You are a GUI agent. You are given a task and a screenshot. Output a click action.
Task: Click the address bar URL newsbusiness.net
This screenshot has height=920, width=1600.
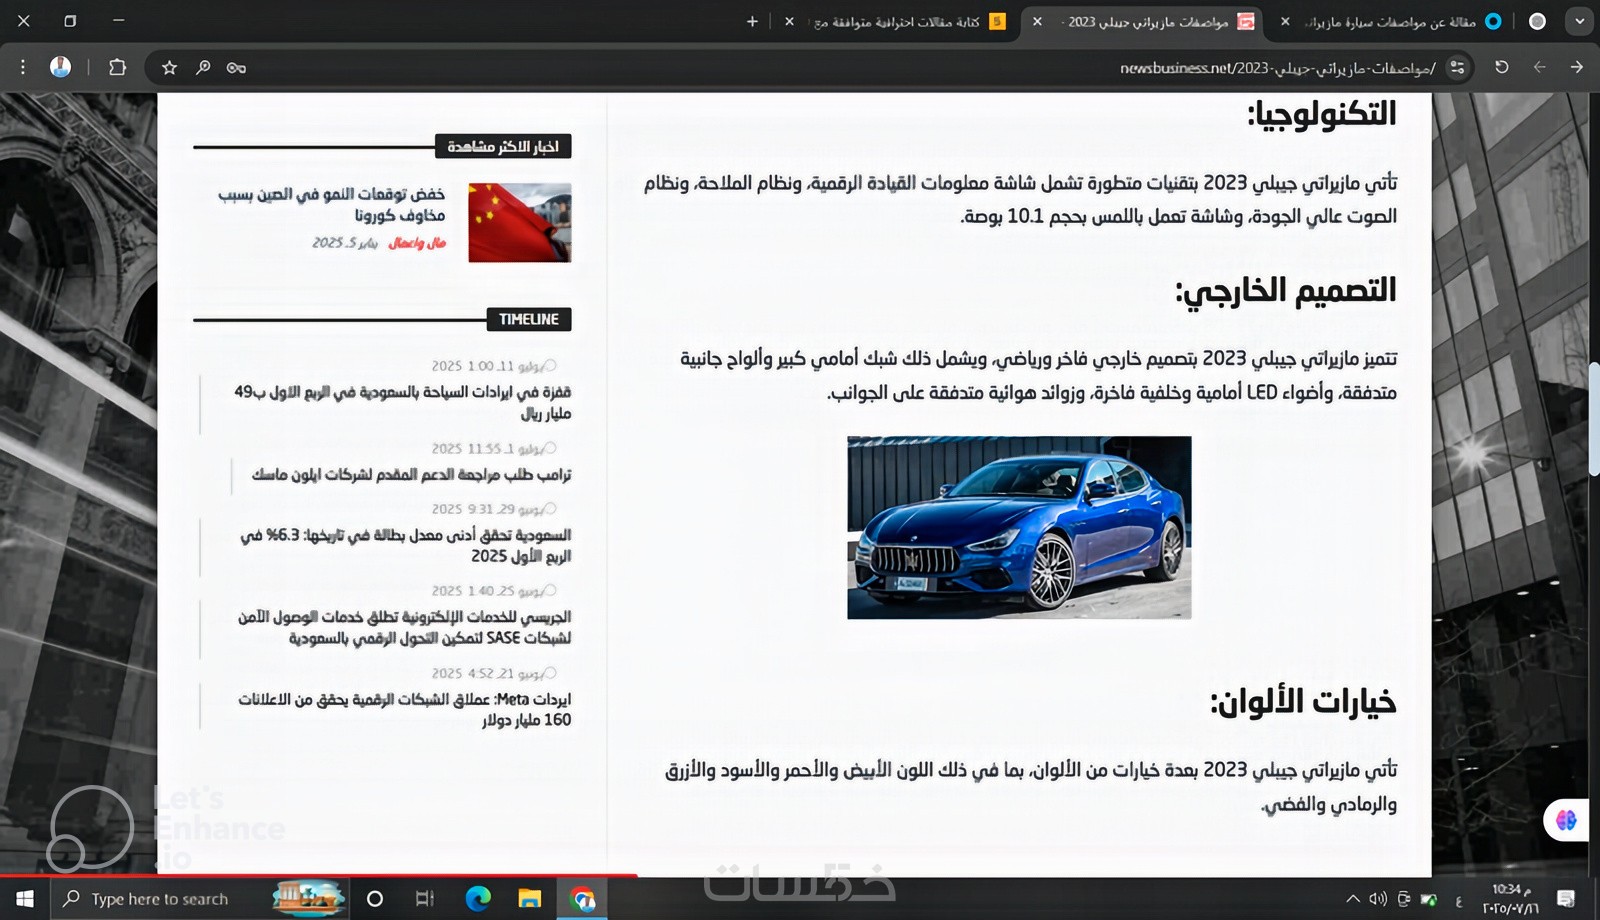tap(1277, 68)
